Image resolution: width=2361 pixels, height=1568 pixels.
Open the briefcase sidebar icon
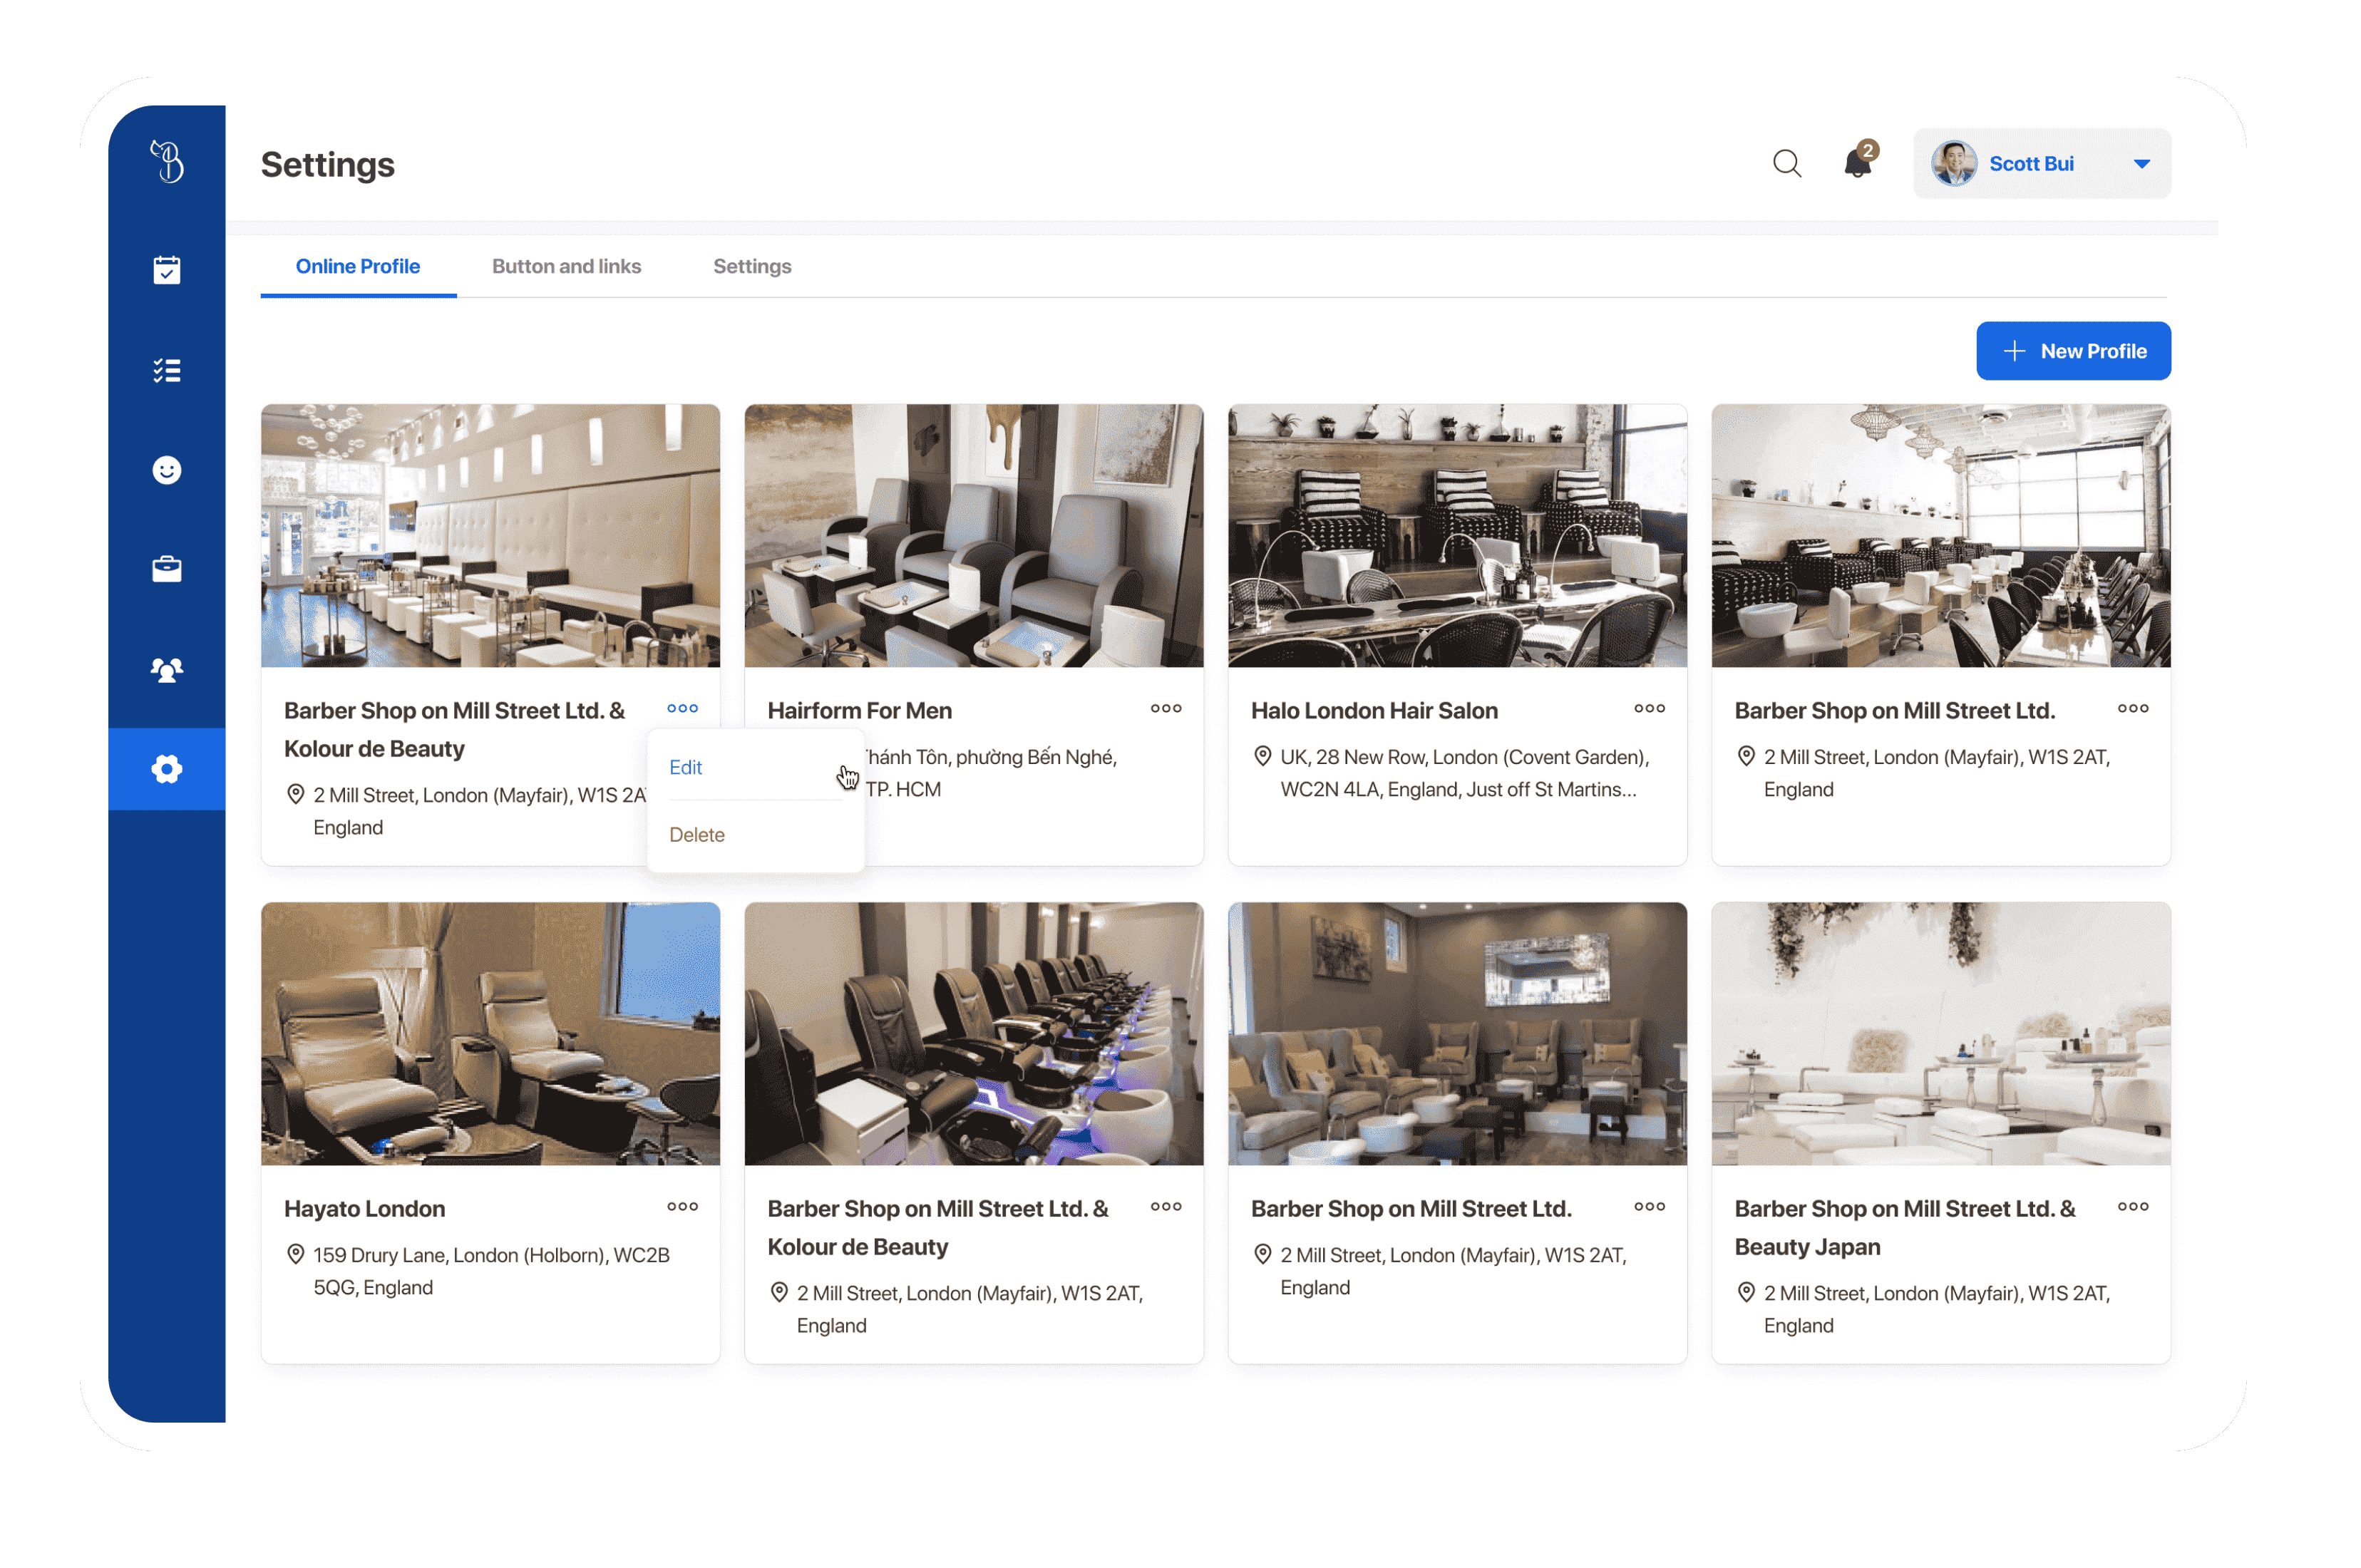coord(166,569)
